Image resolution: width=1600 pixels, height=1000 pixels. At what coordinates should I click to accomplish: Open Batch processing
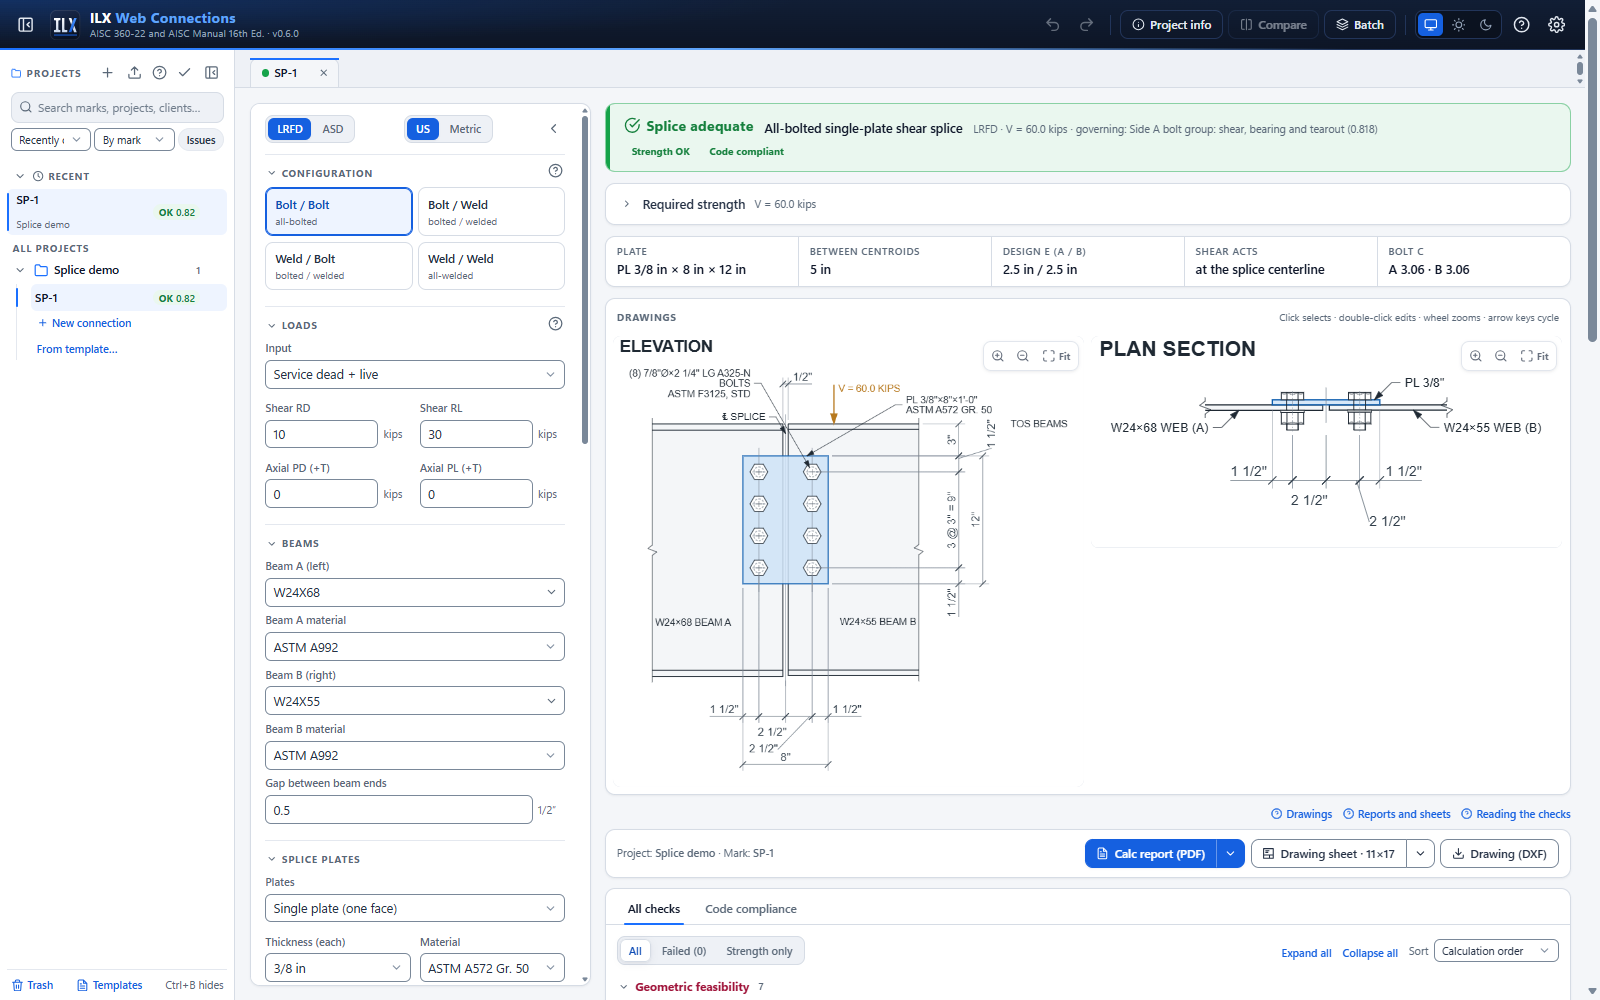[1360, 25]
